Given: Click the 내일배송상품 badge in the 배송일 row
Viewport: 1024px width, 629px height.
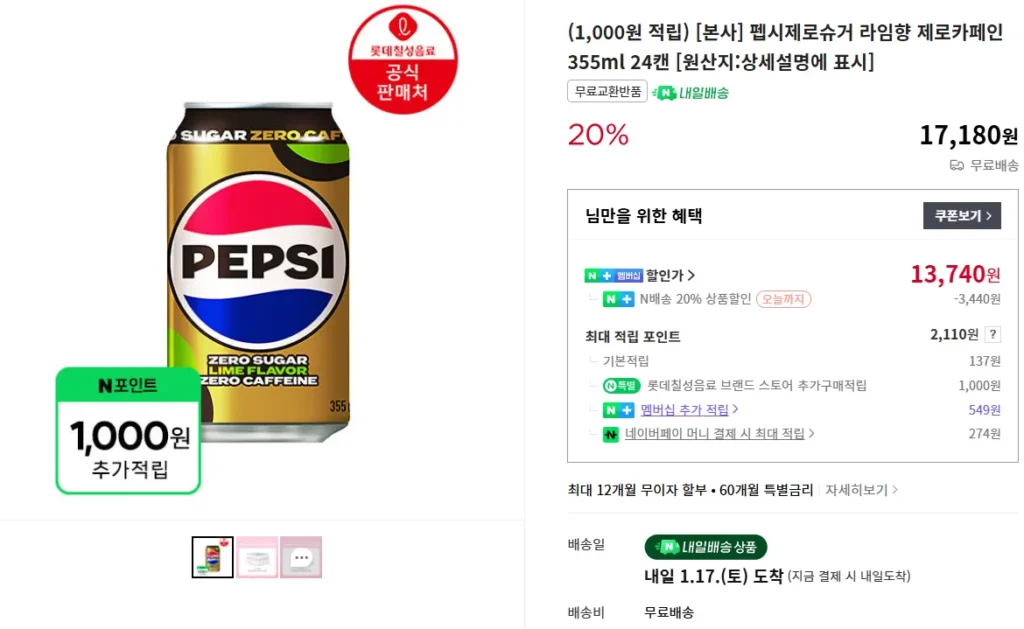Looking at the screenshot, I should point(706,547).
